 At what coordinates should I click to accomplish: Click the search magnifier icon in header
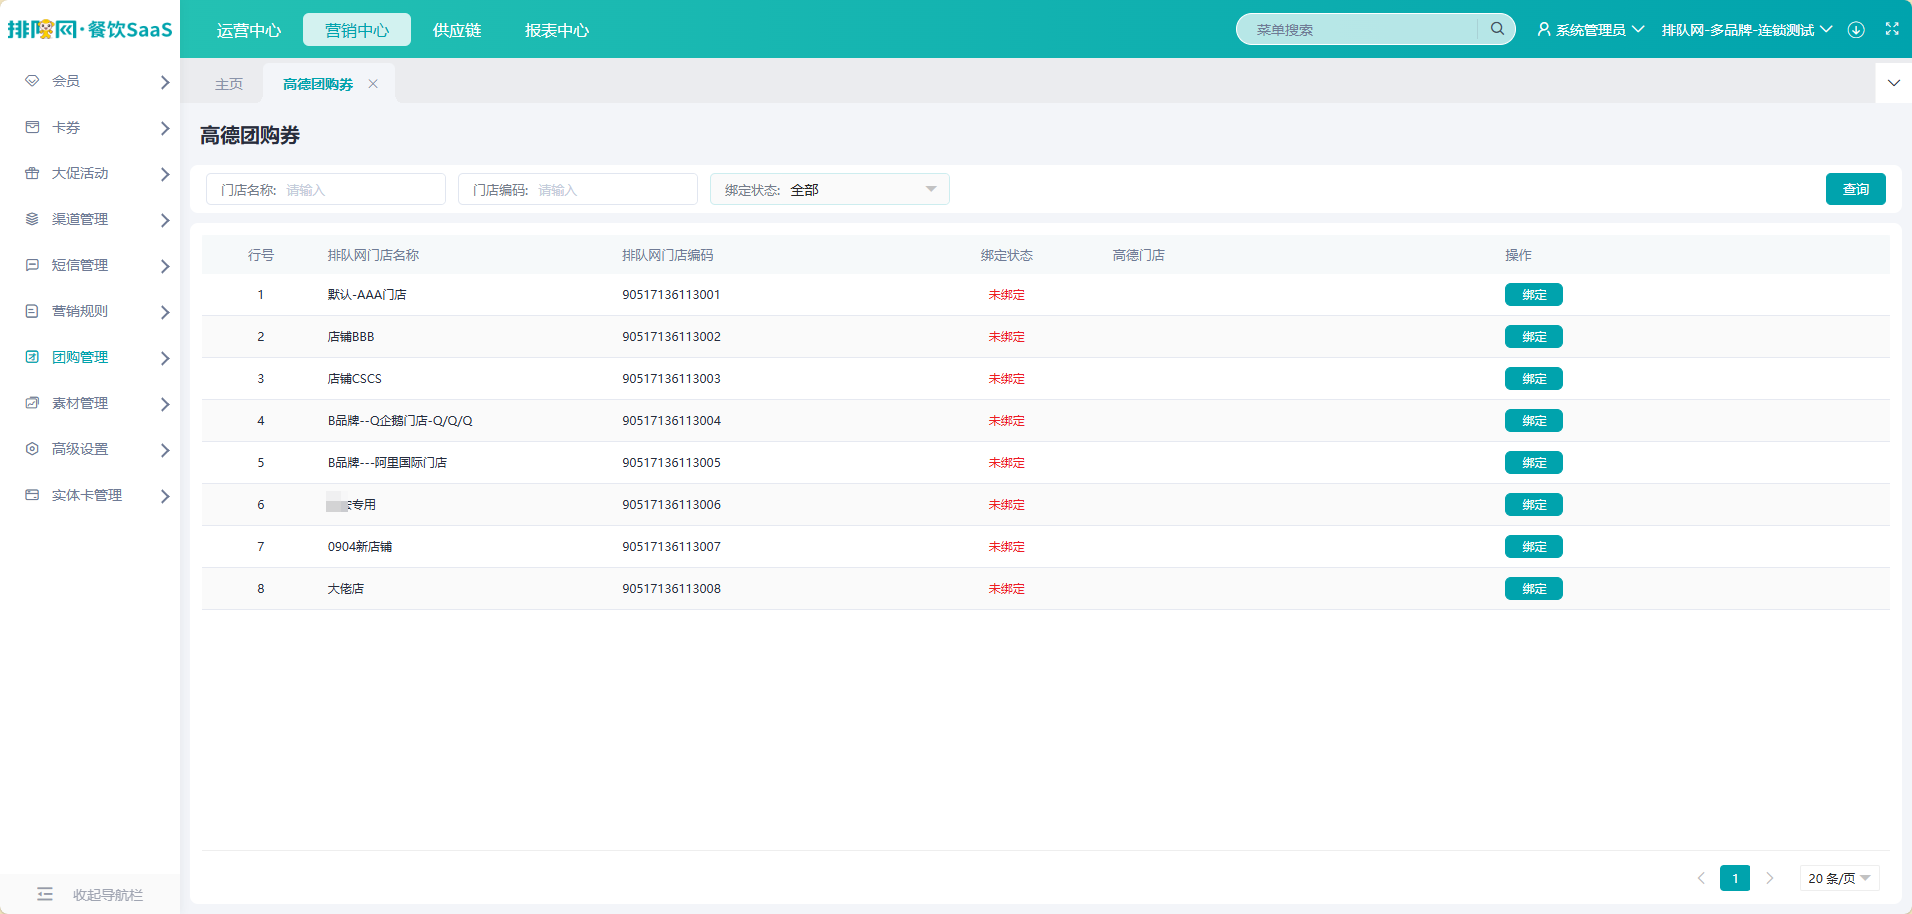1497,29
